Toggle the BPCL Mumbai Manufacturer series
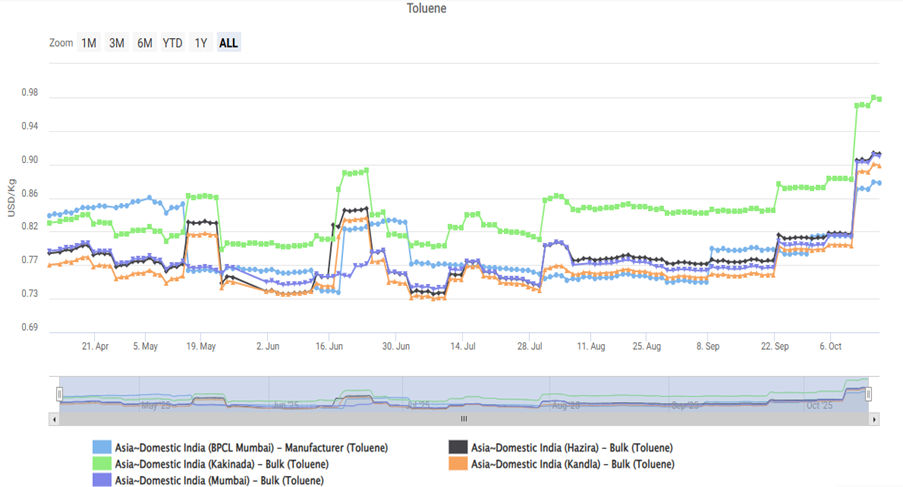This screenshot has width=903, height=487. coord(251,447)
